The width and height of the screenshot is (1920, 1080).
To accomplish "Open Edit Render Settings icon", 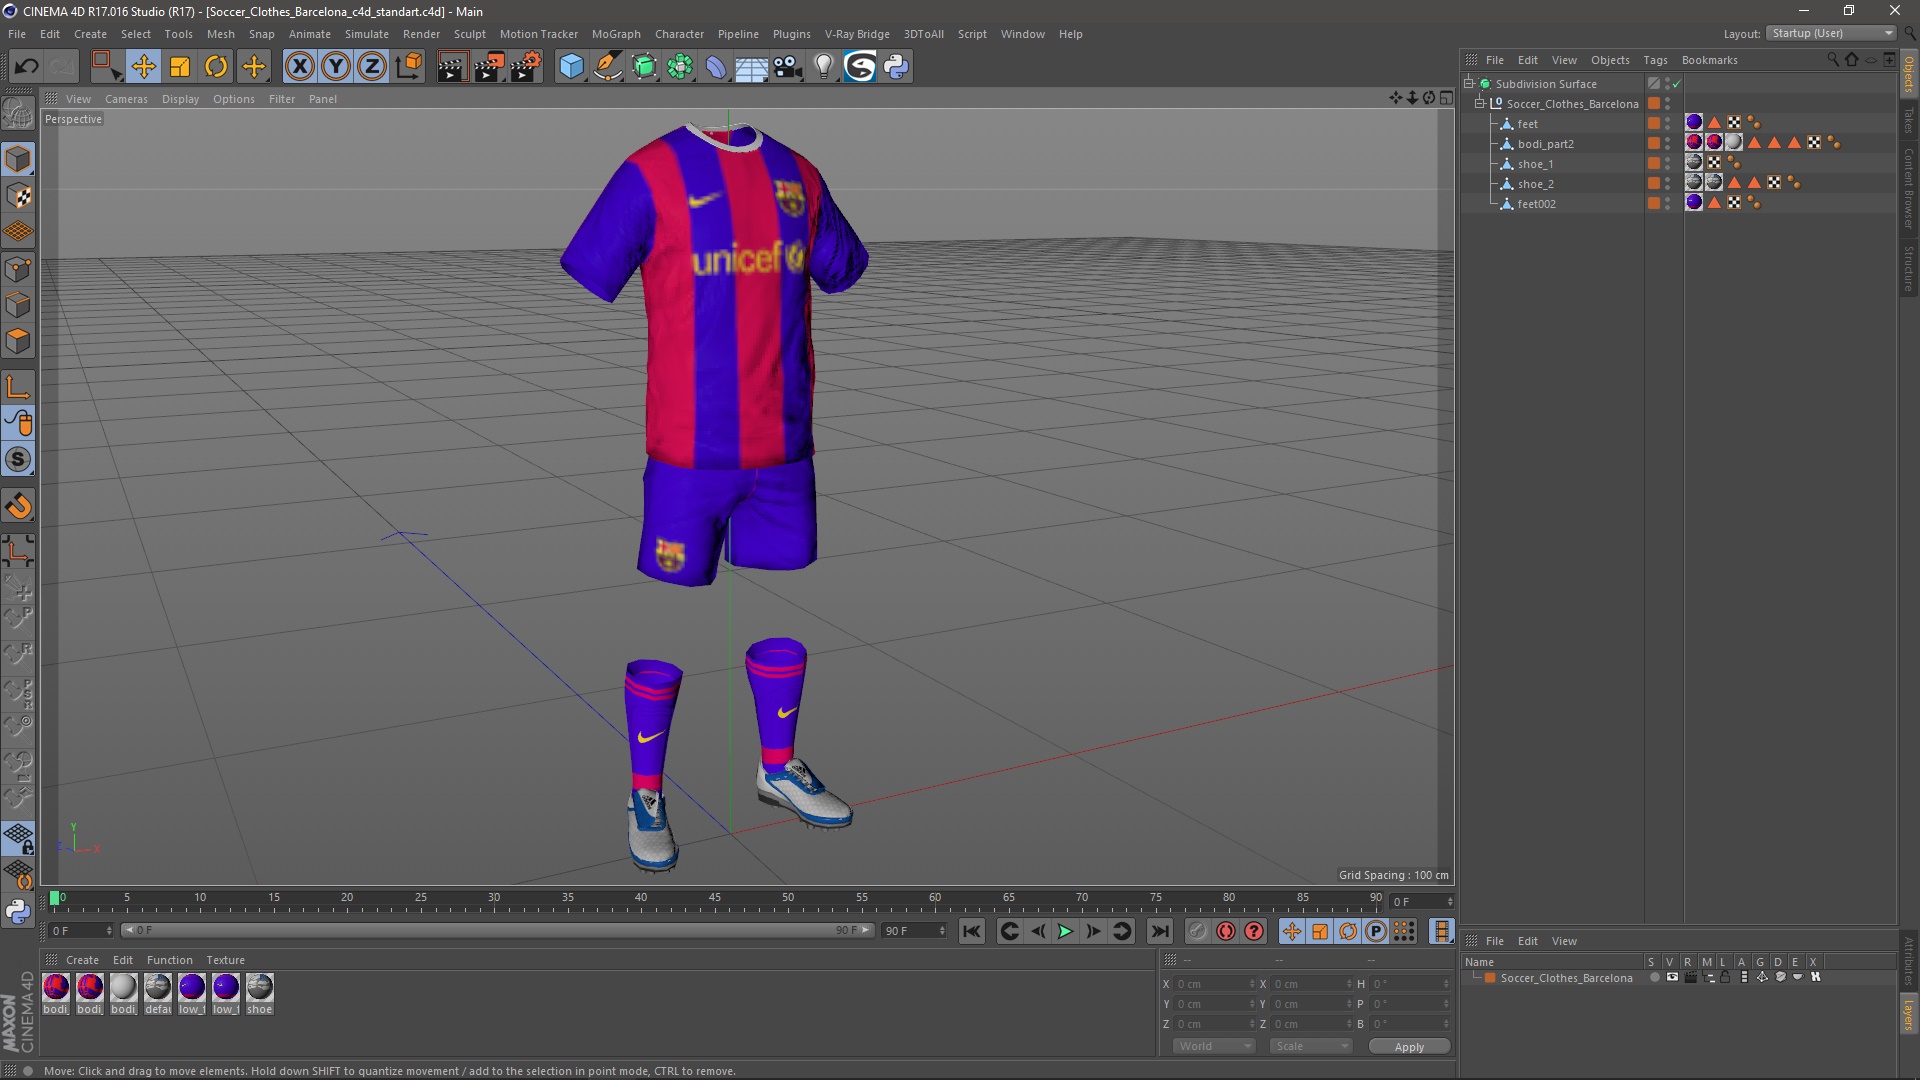I will pos(526,67).
